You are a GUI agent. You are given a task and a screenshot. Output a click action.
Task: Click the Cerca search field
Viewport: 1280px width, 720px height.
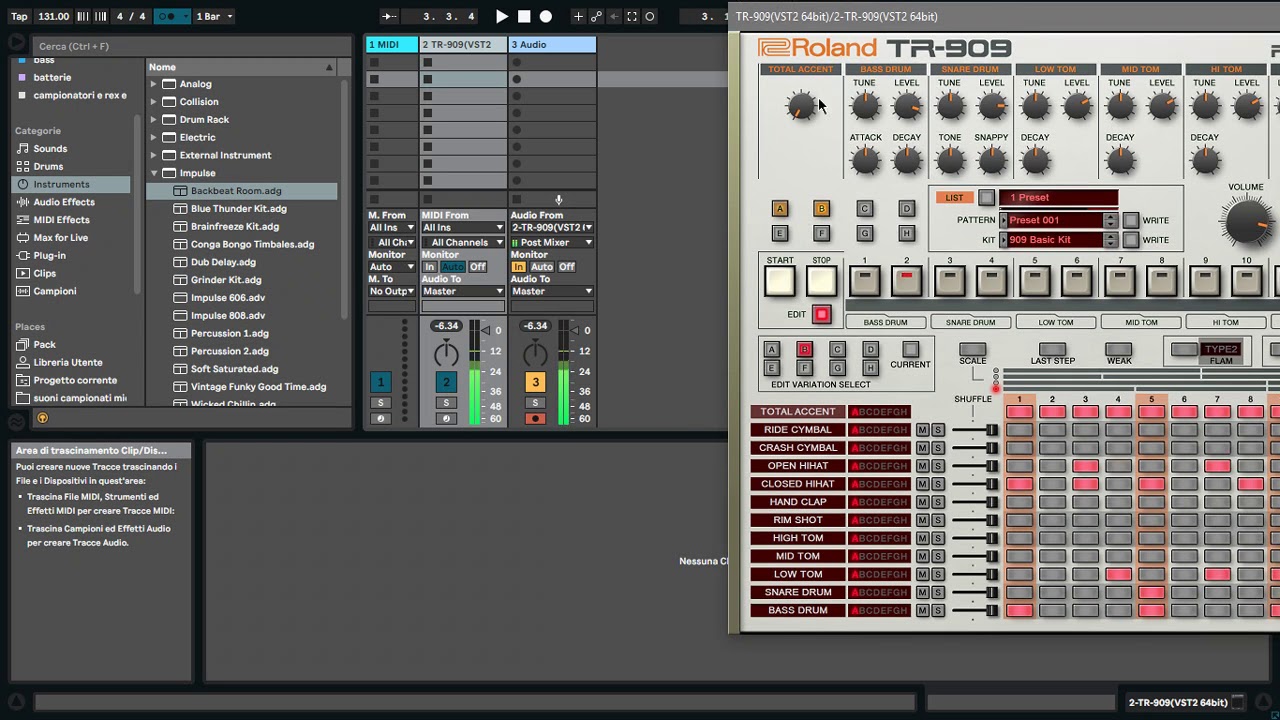(x=190, y=46)
